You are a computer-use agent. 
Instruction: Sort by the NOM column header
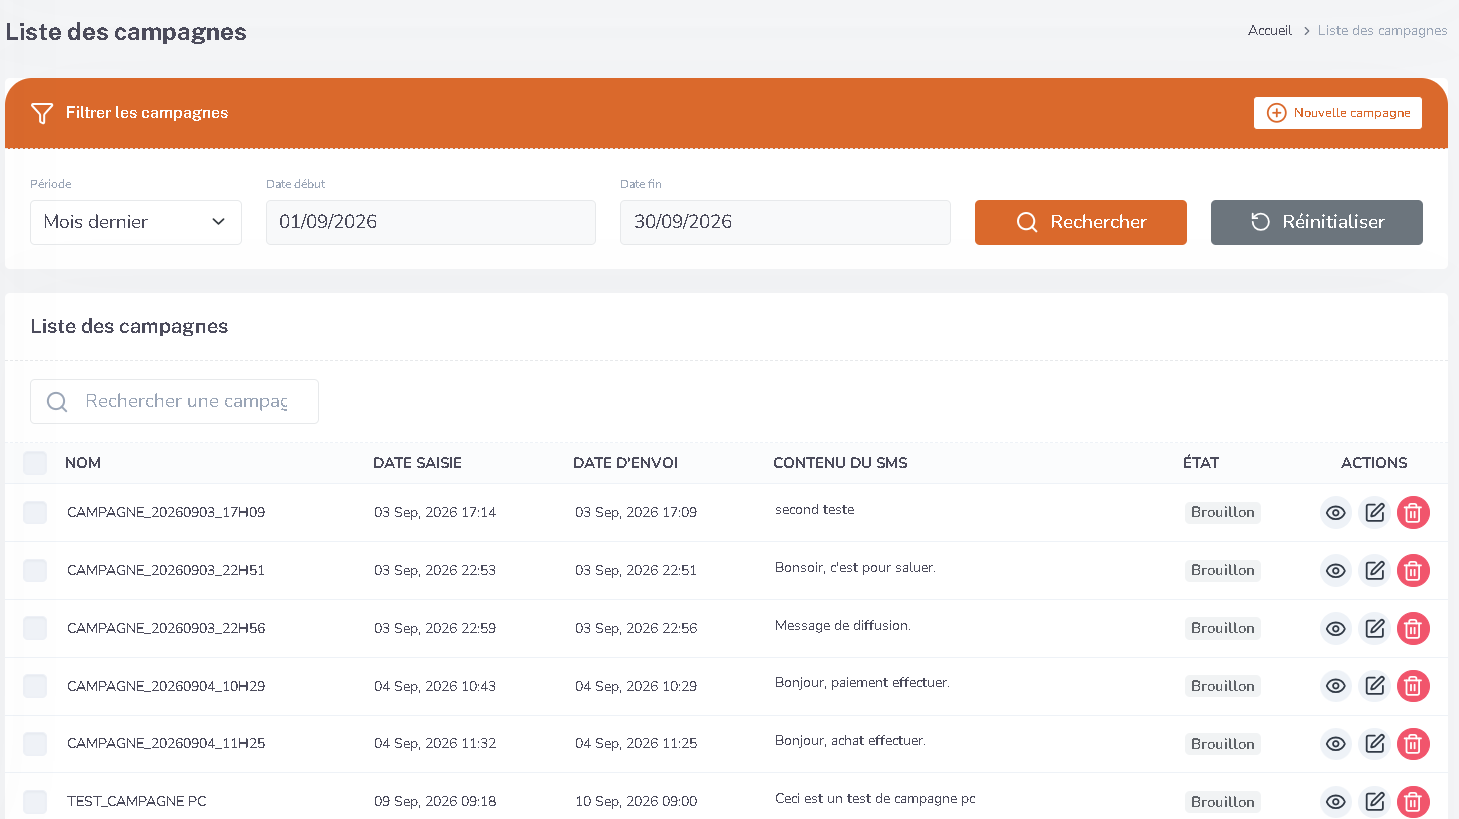(x=83, y=463)
